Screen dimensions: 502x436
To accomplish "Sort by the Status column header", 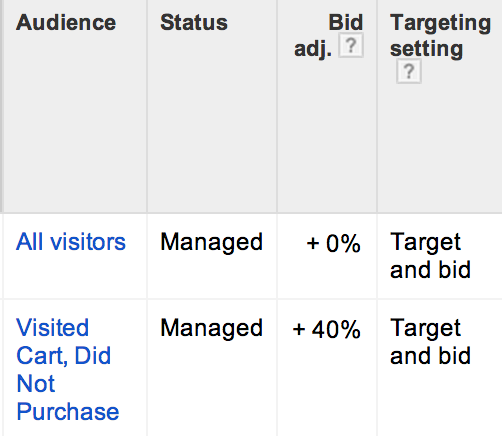I will pyautogui.click(x=194, y=23).
